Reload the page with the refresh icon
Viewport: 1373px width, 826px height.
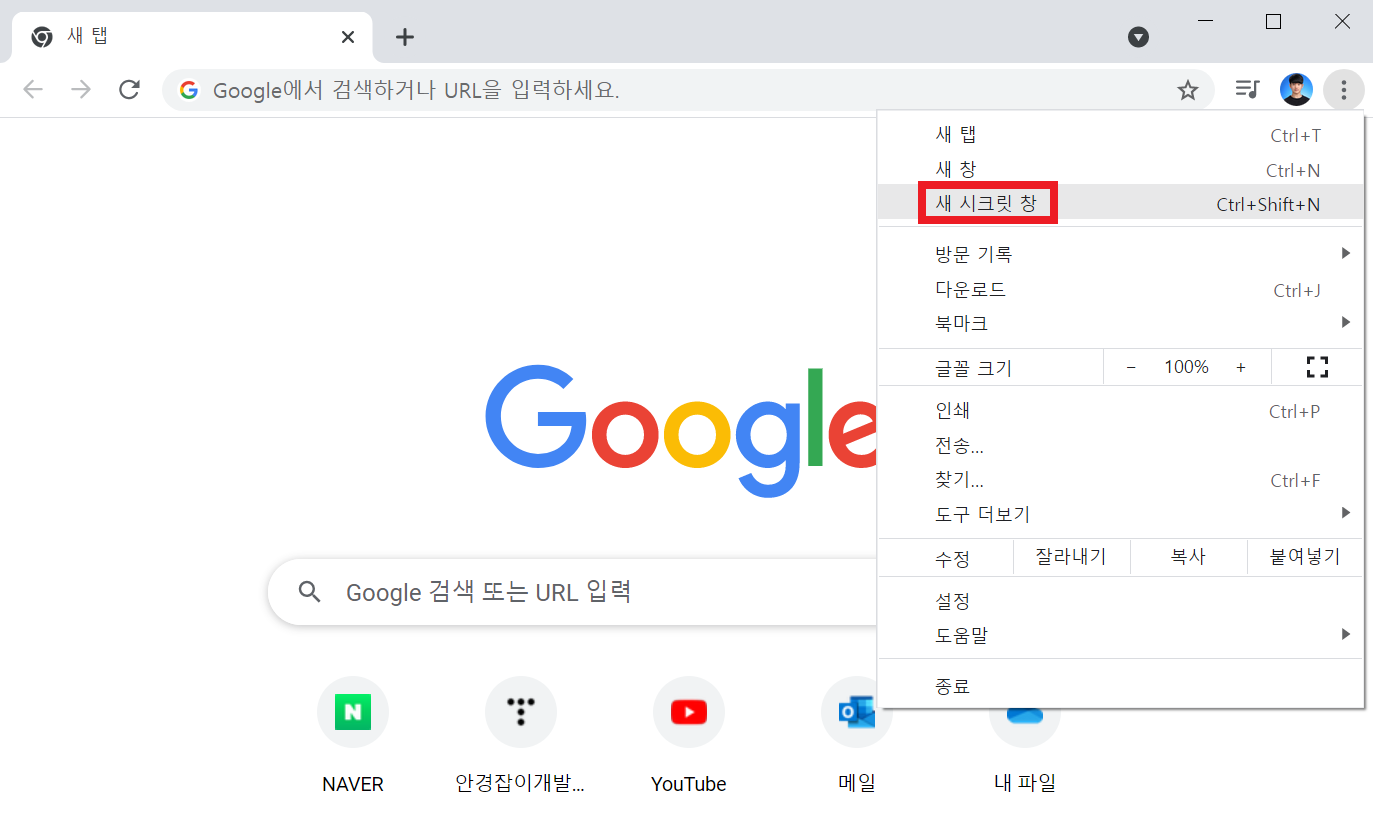(129, 90)
